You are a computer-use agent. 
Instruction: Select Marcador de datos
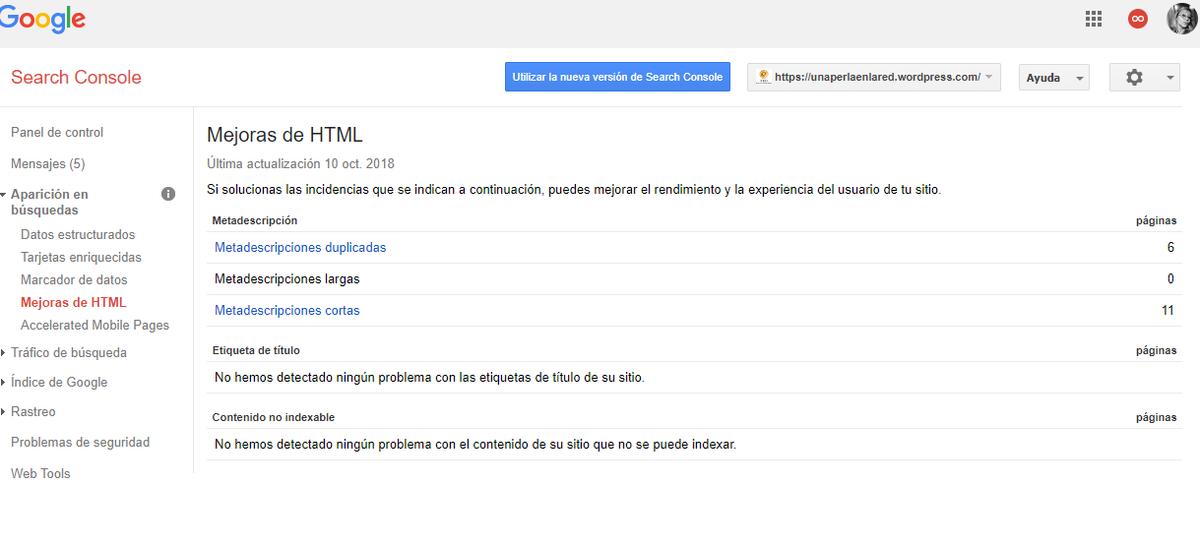point(74,280)
